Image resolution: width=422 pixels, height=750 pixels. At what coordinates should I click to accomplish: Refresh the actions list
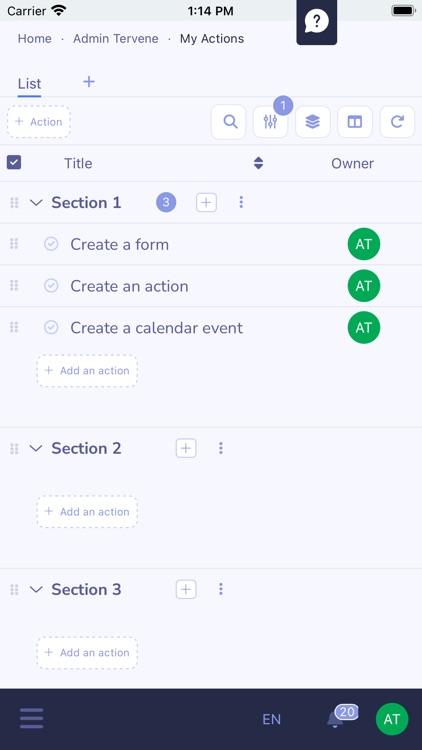pos(397,122)
